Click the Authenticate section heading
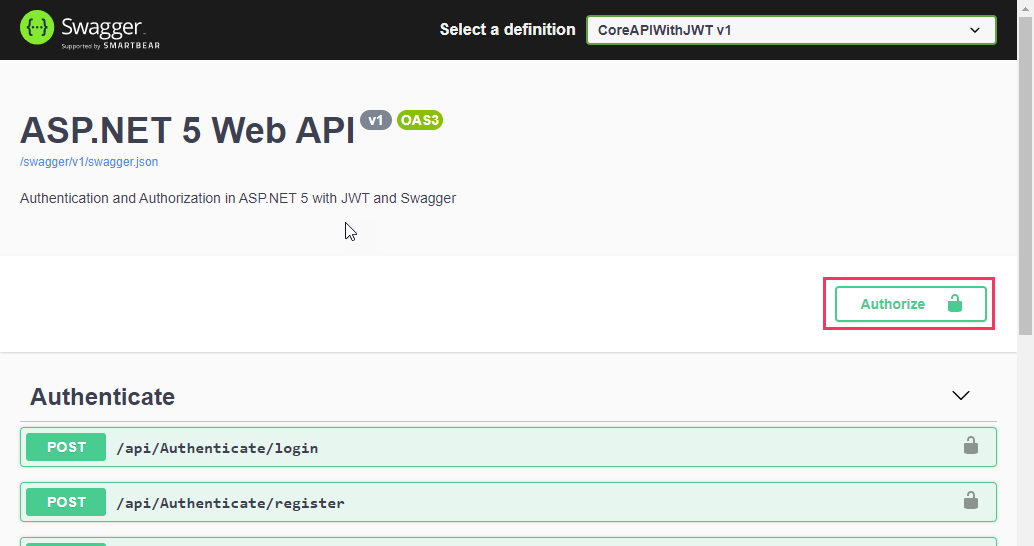This screenshot has width=1034, height=546. click(102, 397)
